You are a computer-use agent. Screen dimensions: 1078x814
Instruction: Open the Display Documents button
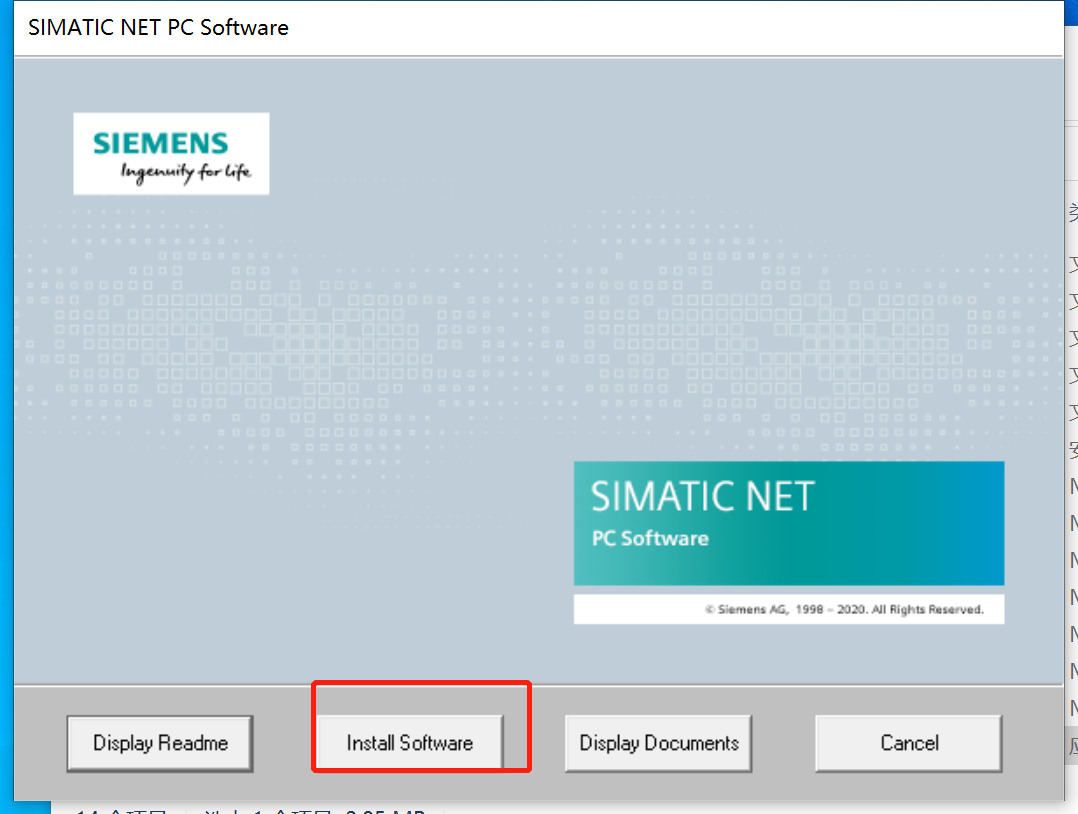click(x=659, y=743)
